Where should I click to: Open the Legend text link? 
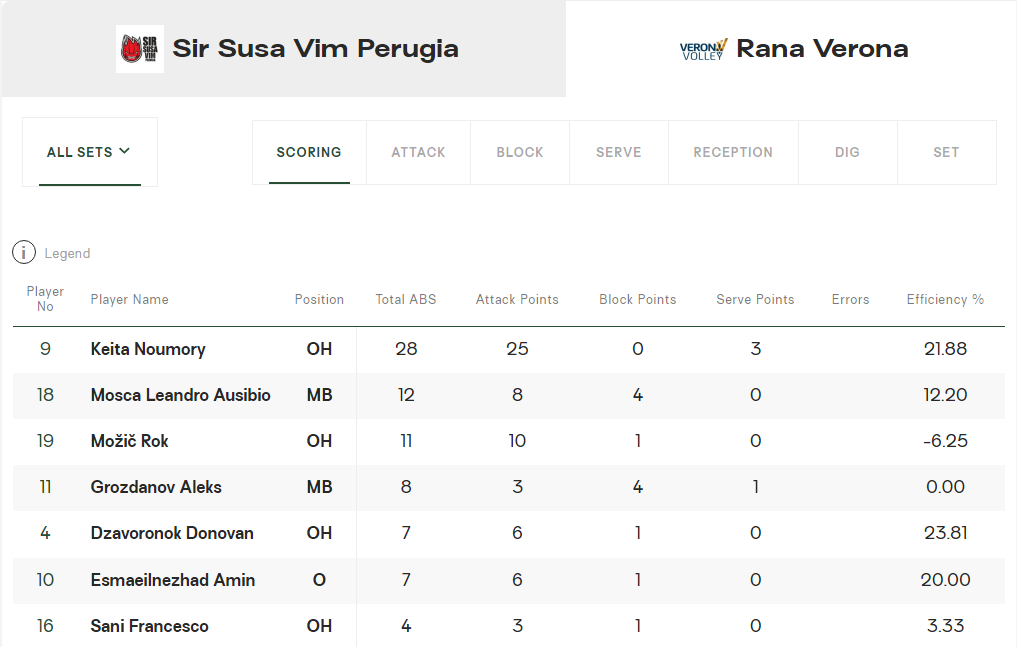67,254
